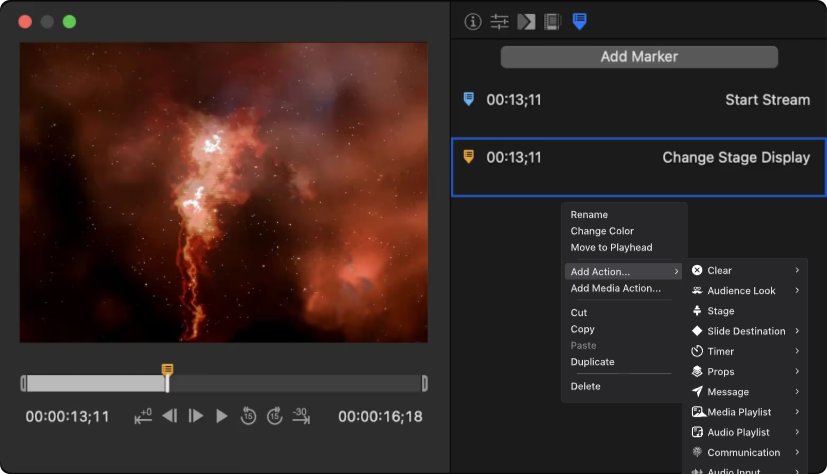Click the Start Stream marker name
827x474 pixels.
[767, 100]
